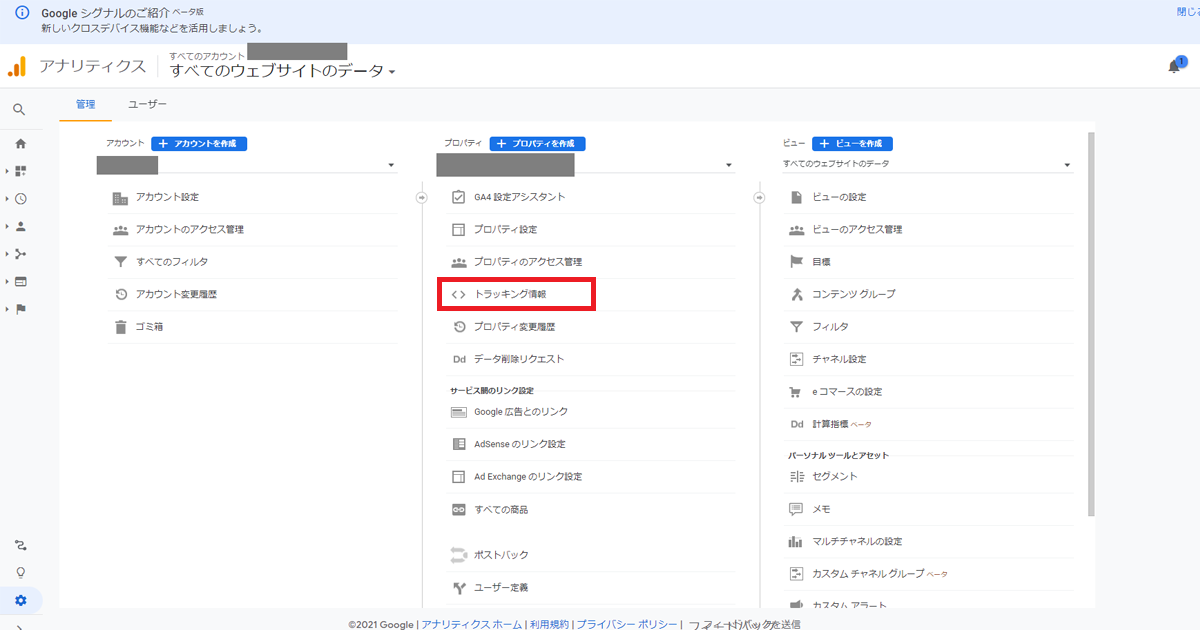Image resolution: width=1200 pixels, height=630 pixels.
Task: Click the GA4 設定アシスタント checkbox icon
Action: click(x=459, y=197)
